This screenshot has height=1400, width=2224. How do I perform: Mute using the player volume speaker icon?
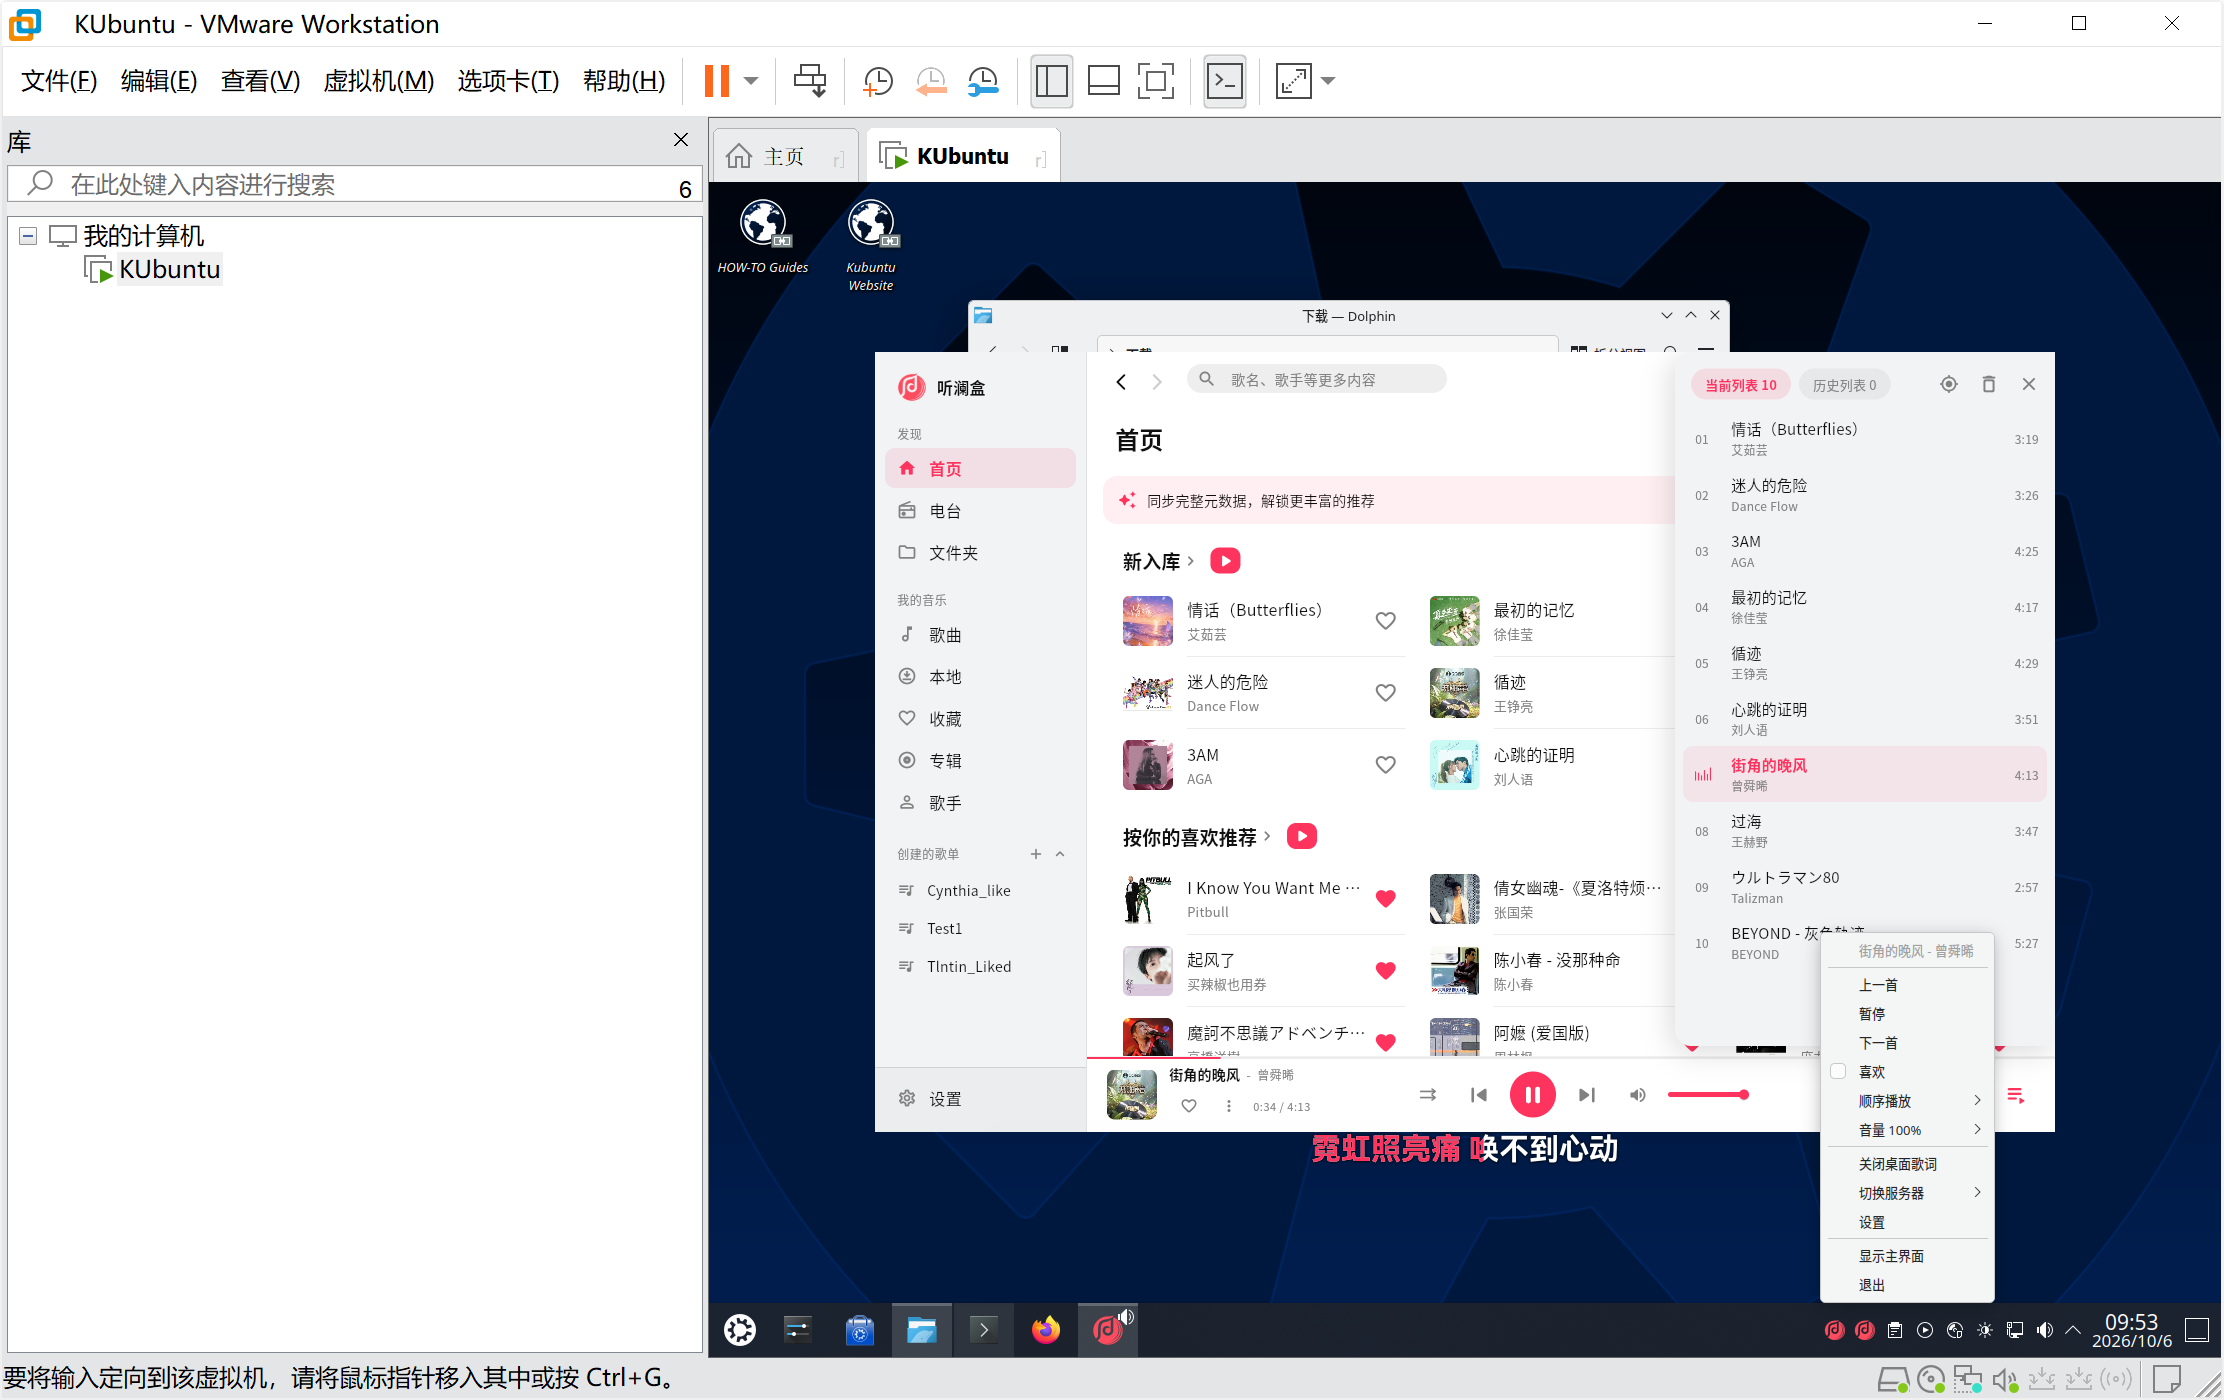[x=1637, y=1095]
